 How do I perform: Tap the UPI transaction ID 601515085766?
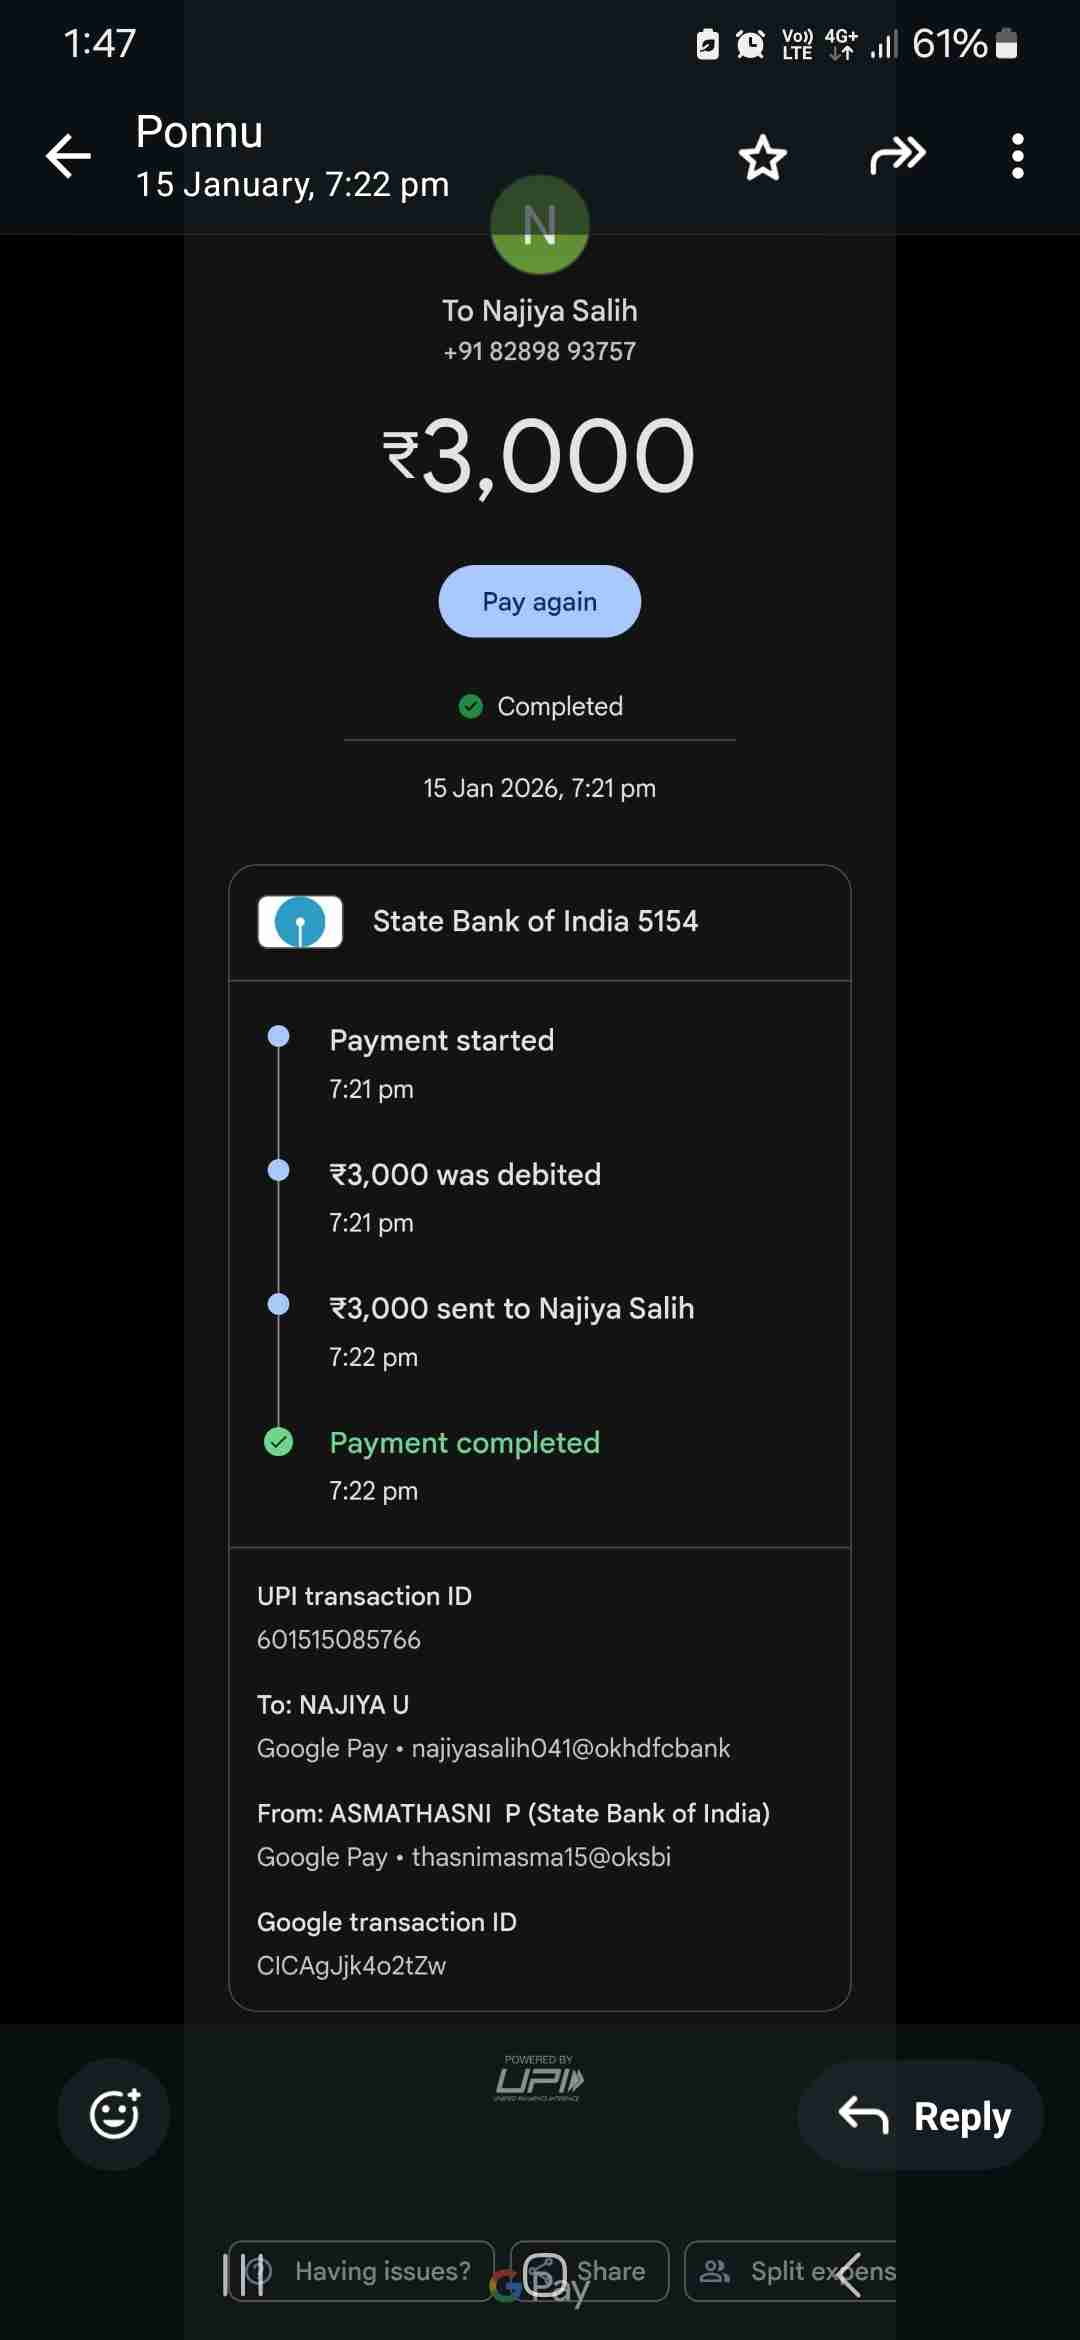(339, 1640)
